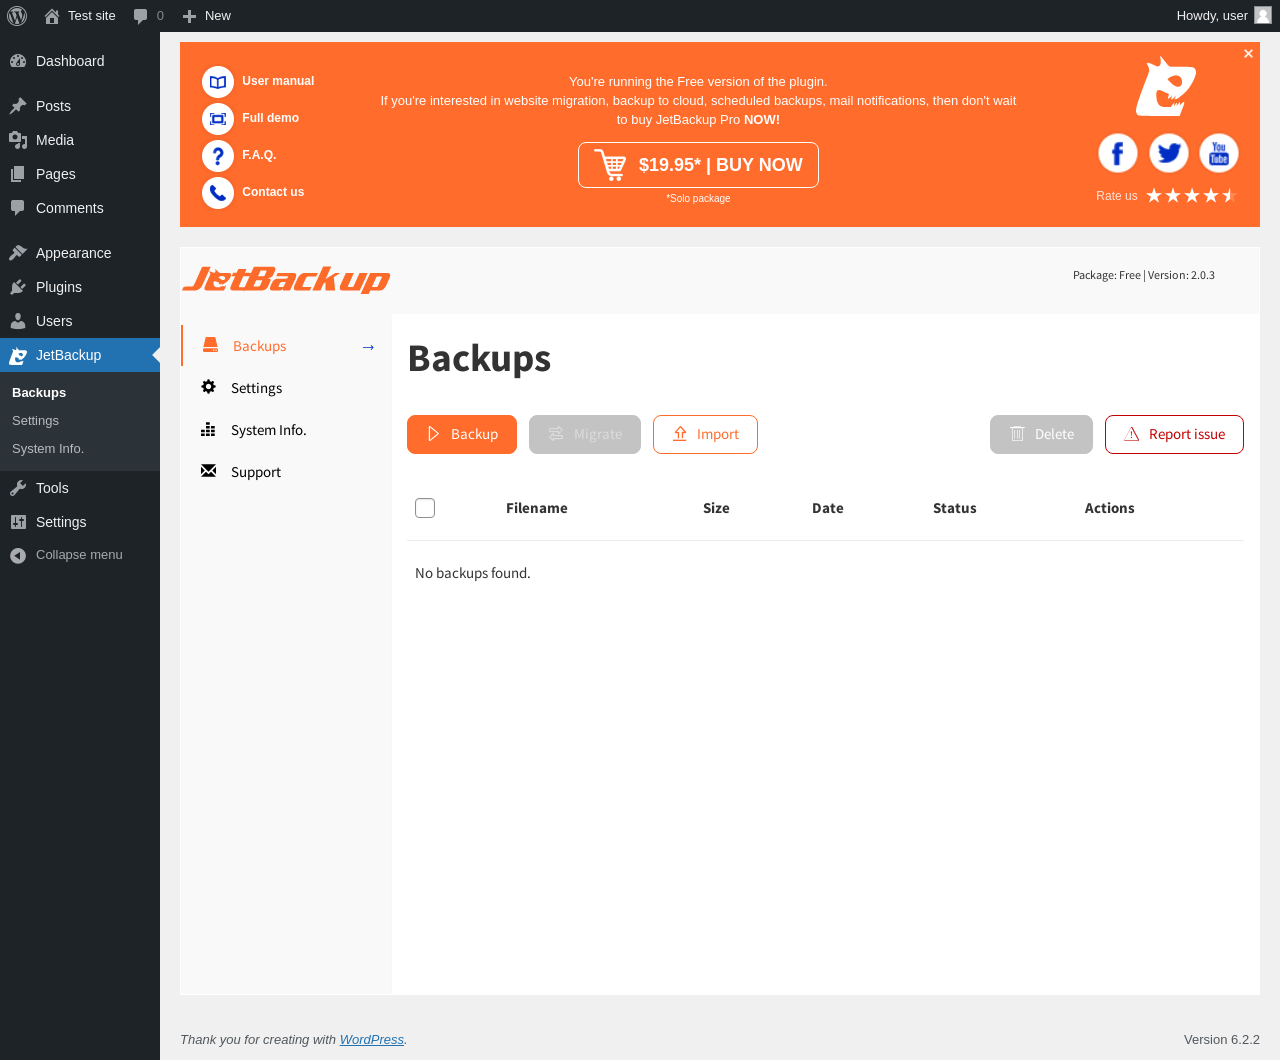
Task: Click Size column header
Action: (716, 508)
